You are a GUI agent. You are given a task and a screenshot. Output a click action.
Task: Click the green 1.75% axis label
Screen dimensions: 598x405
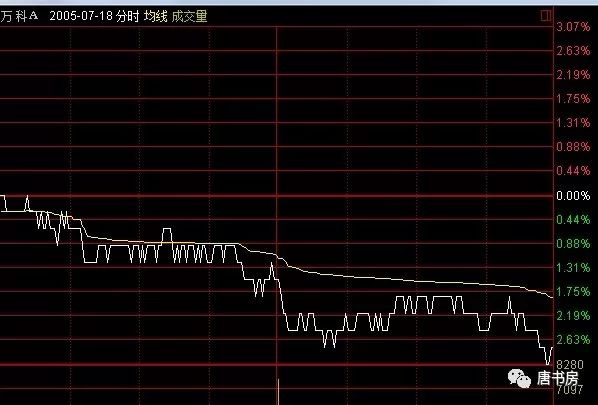point(573,292)
